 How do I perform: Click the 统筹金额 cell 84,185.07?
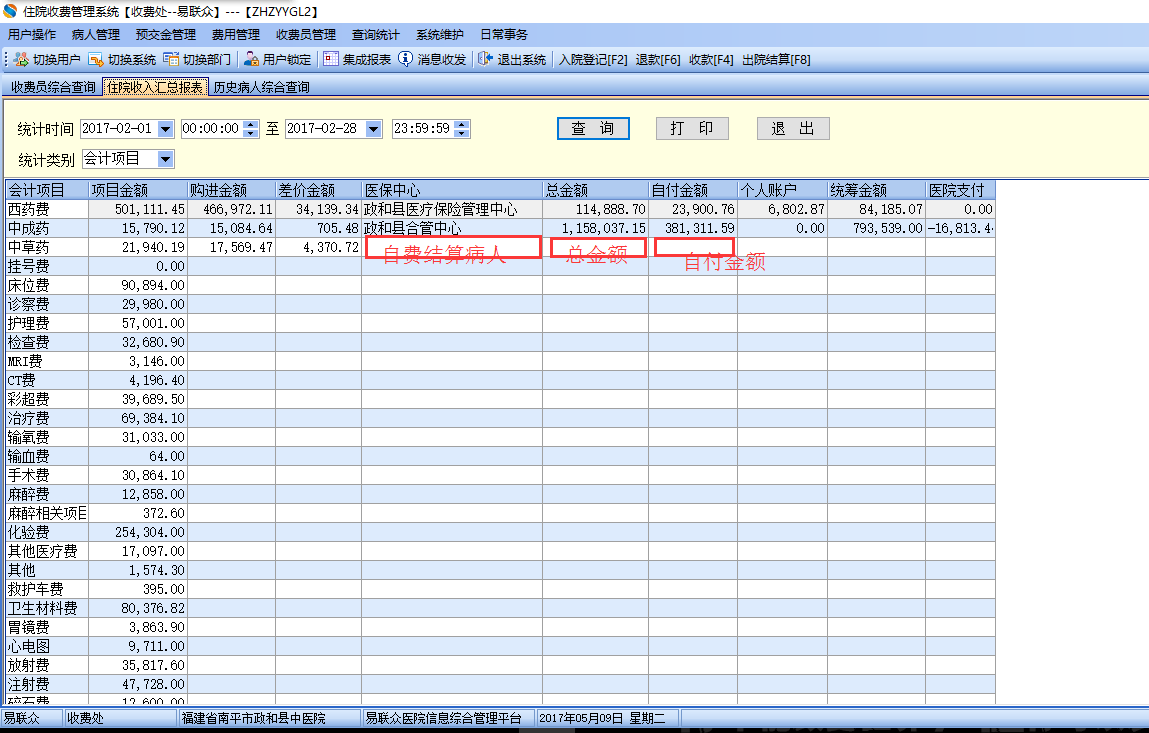tap(876, 209)
